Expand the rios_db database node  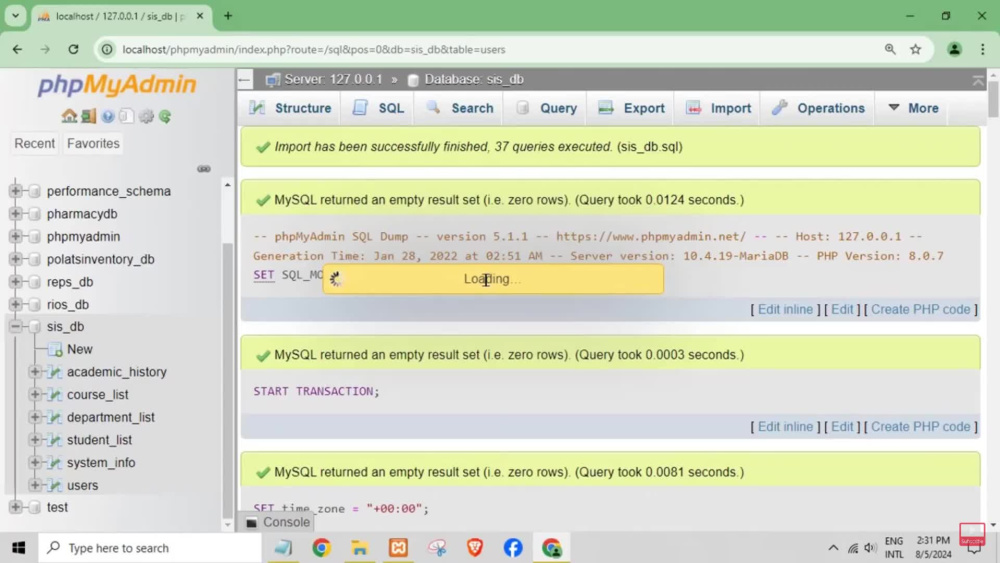pos(15,304)
